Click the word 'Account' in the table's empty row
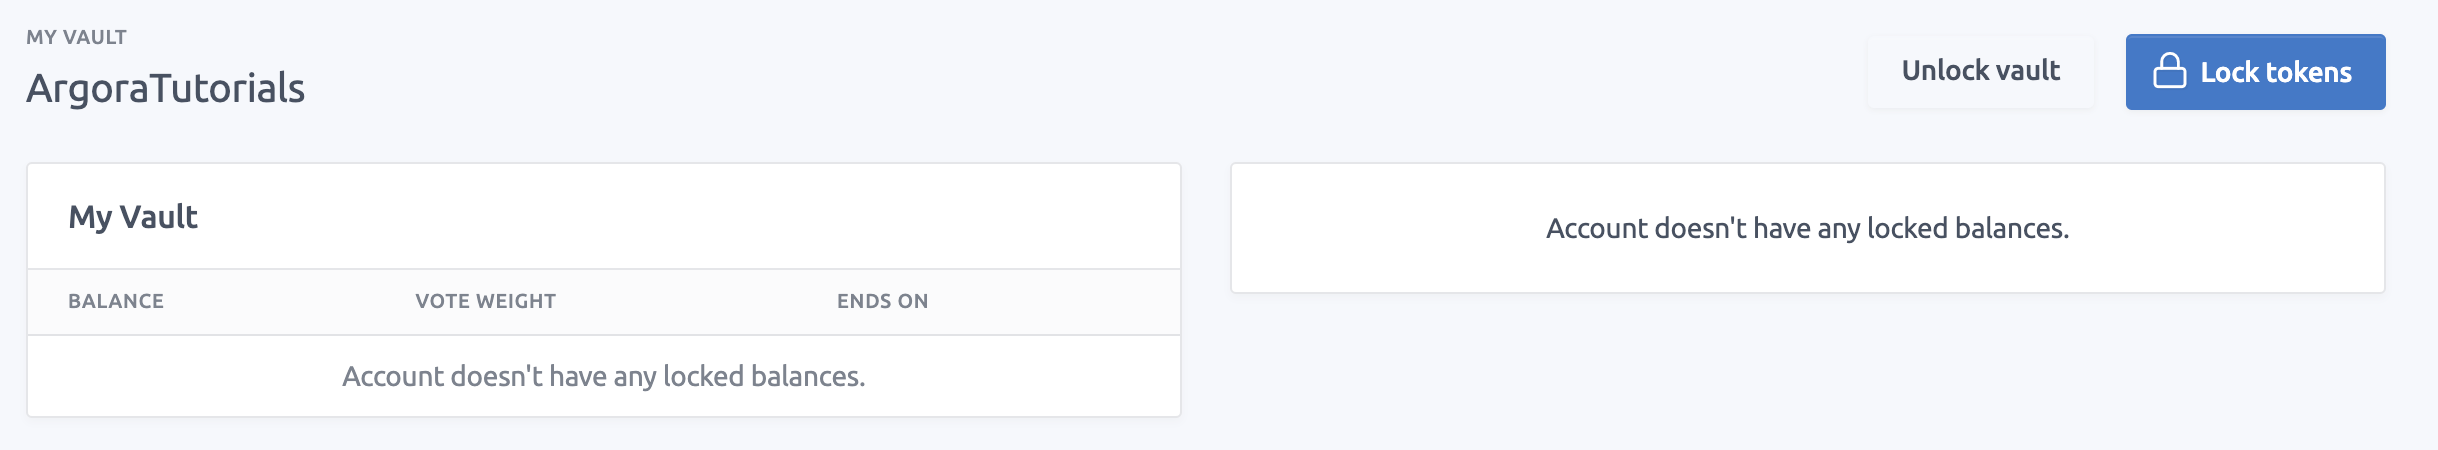The width and height of the screenshot is (2438, 450). 392,376
